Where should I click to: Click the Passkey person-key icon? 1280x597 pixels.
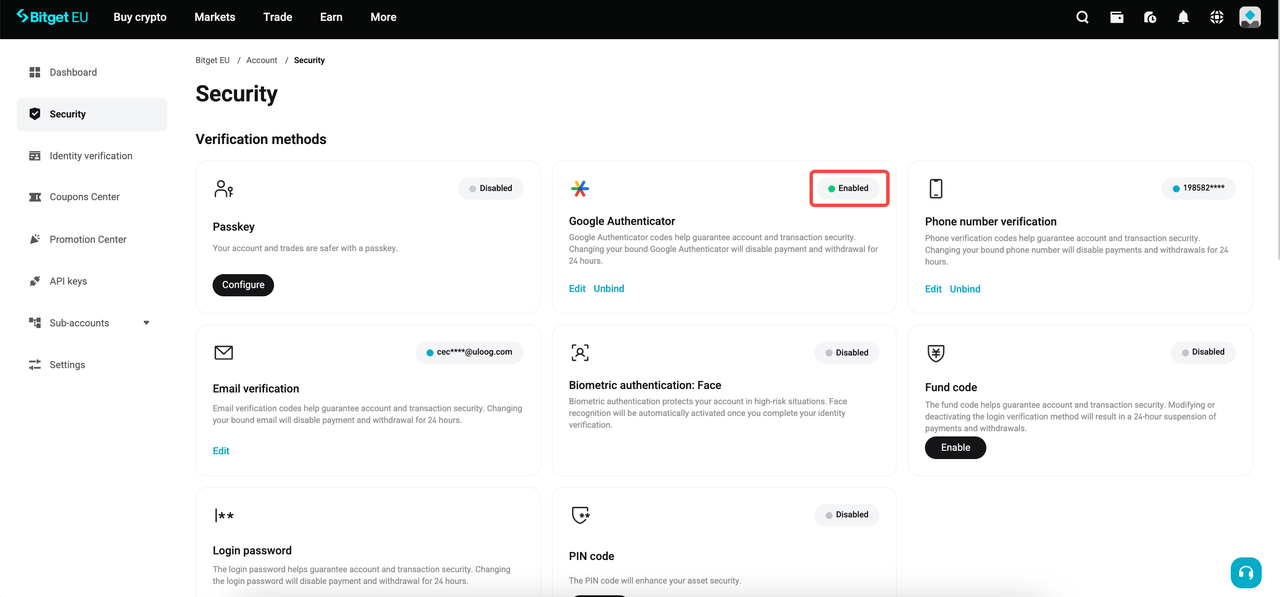pyautogui.click(x=223, y=188)
